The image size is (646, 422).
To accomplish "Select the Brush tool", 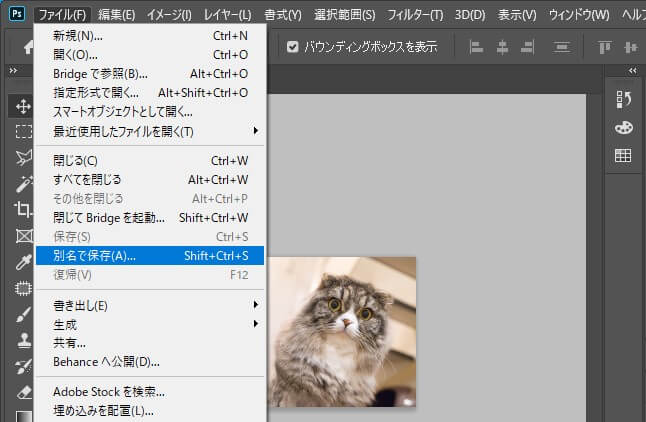I will [23, 314].
